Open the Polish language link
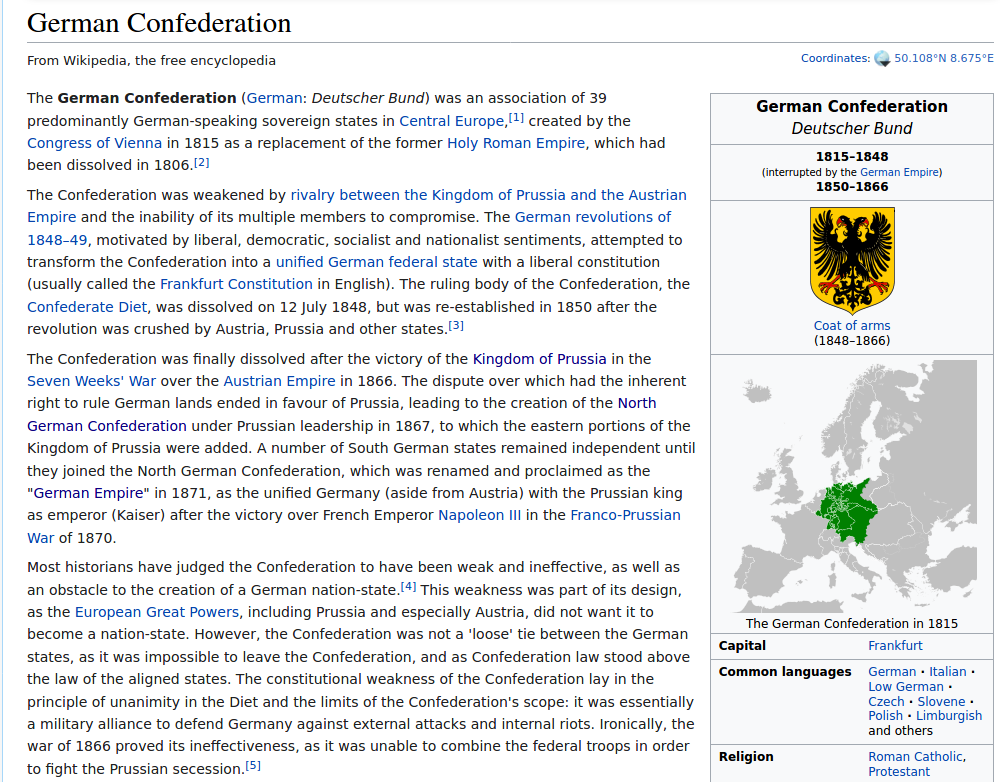The height and width of the screenshot is (782, 1000). (885, 716)
